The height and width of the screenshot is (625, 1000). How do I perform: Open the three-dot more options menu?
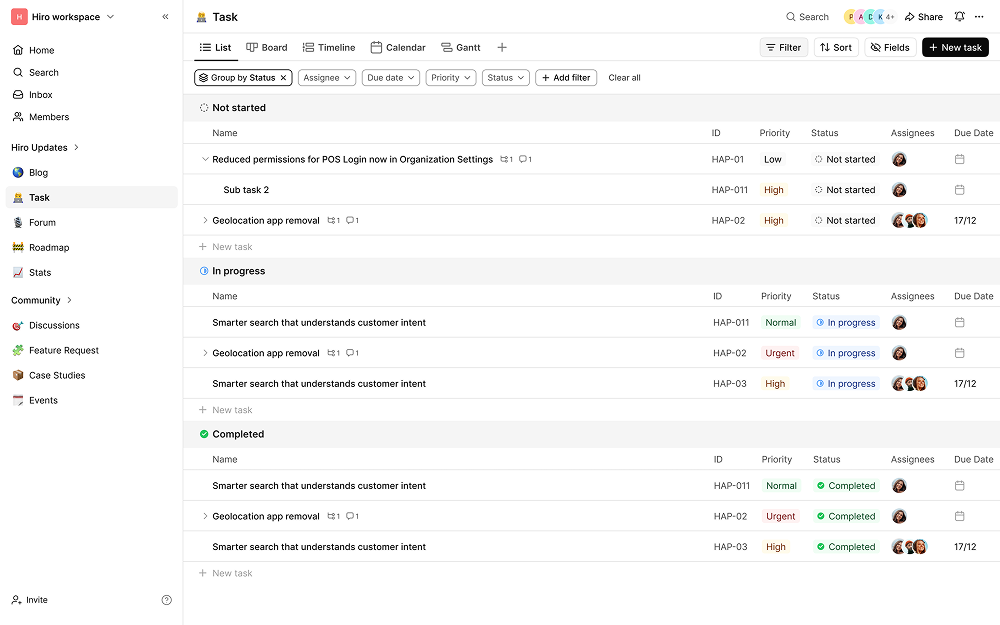point(979,17)
